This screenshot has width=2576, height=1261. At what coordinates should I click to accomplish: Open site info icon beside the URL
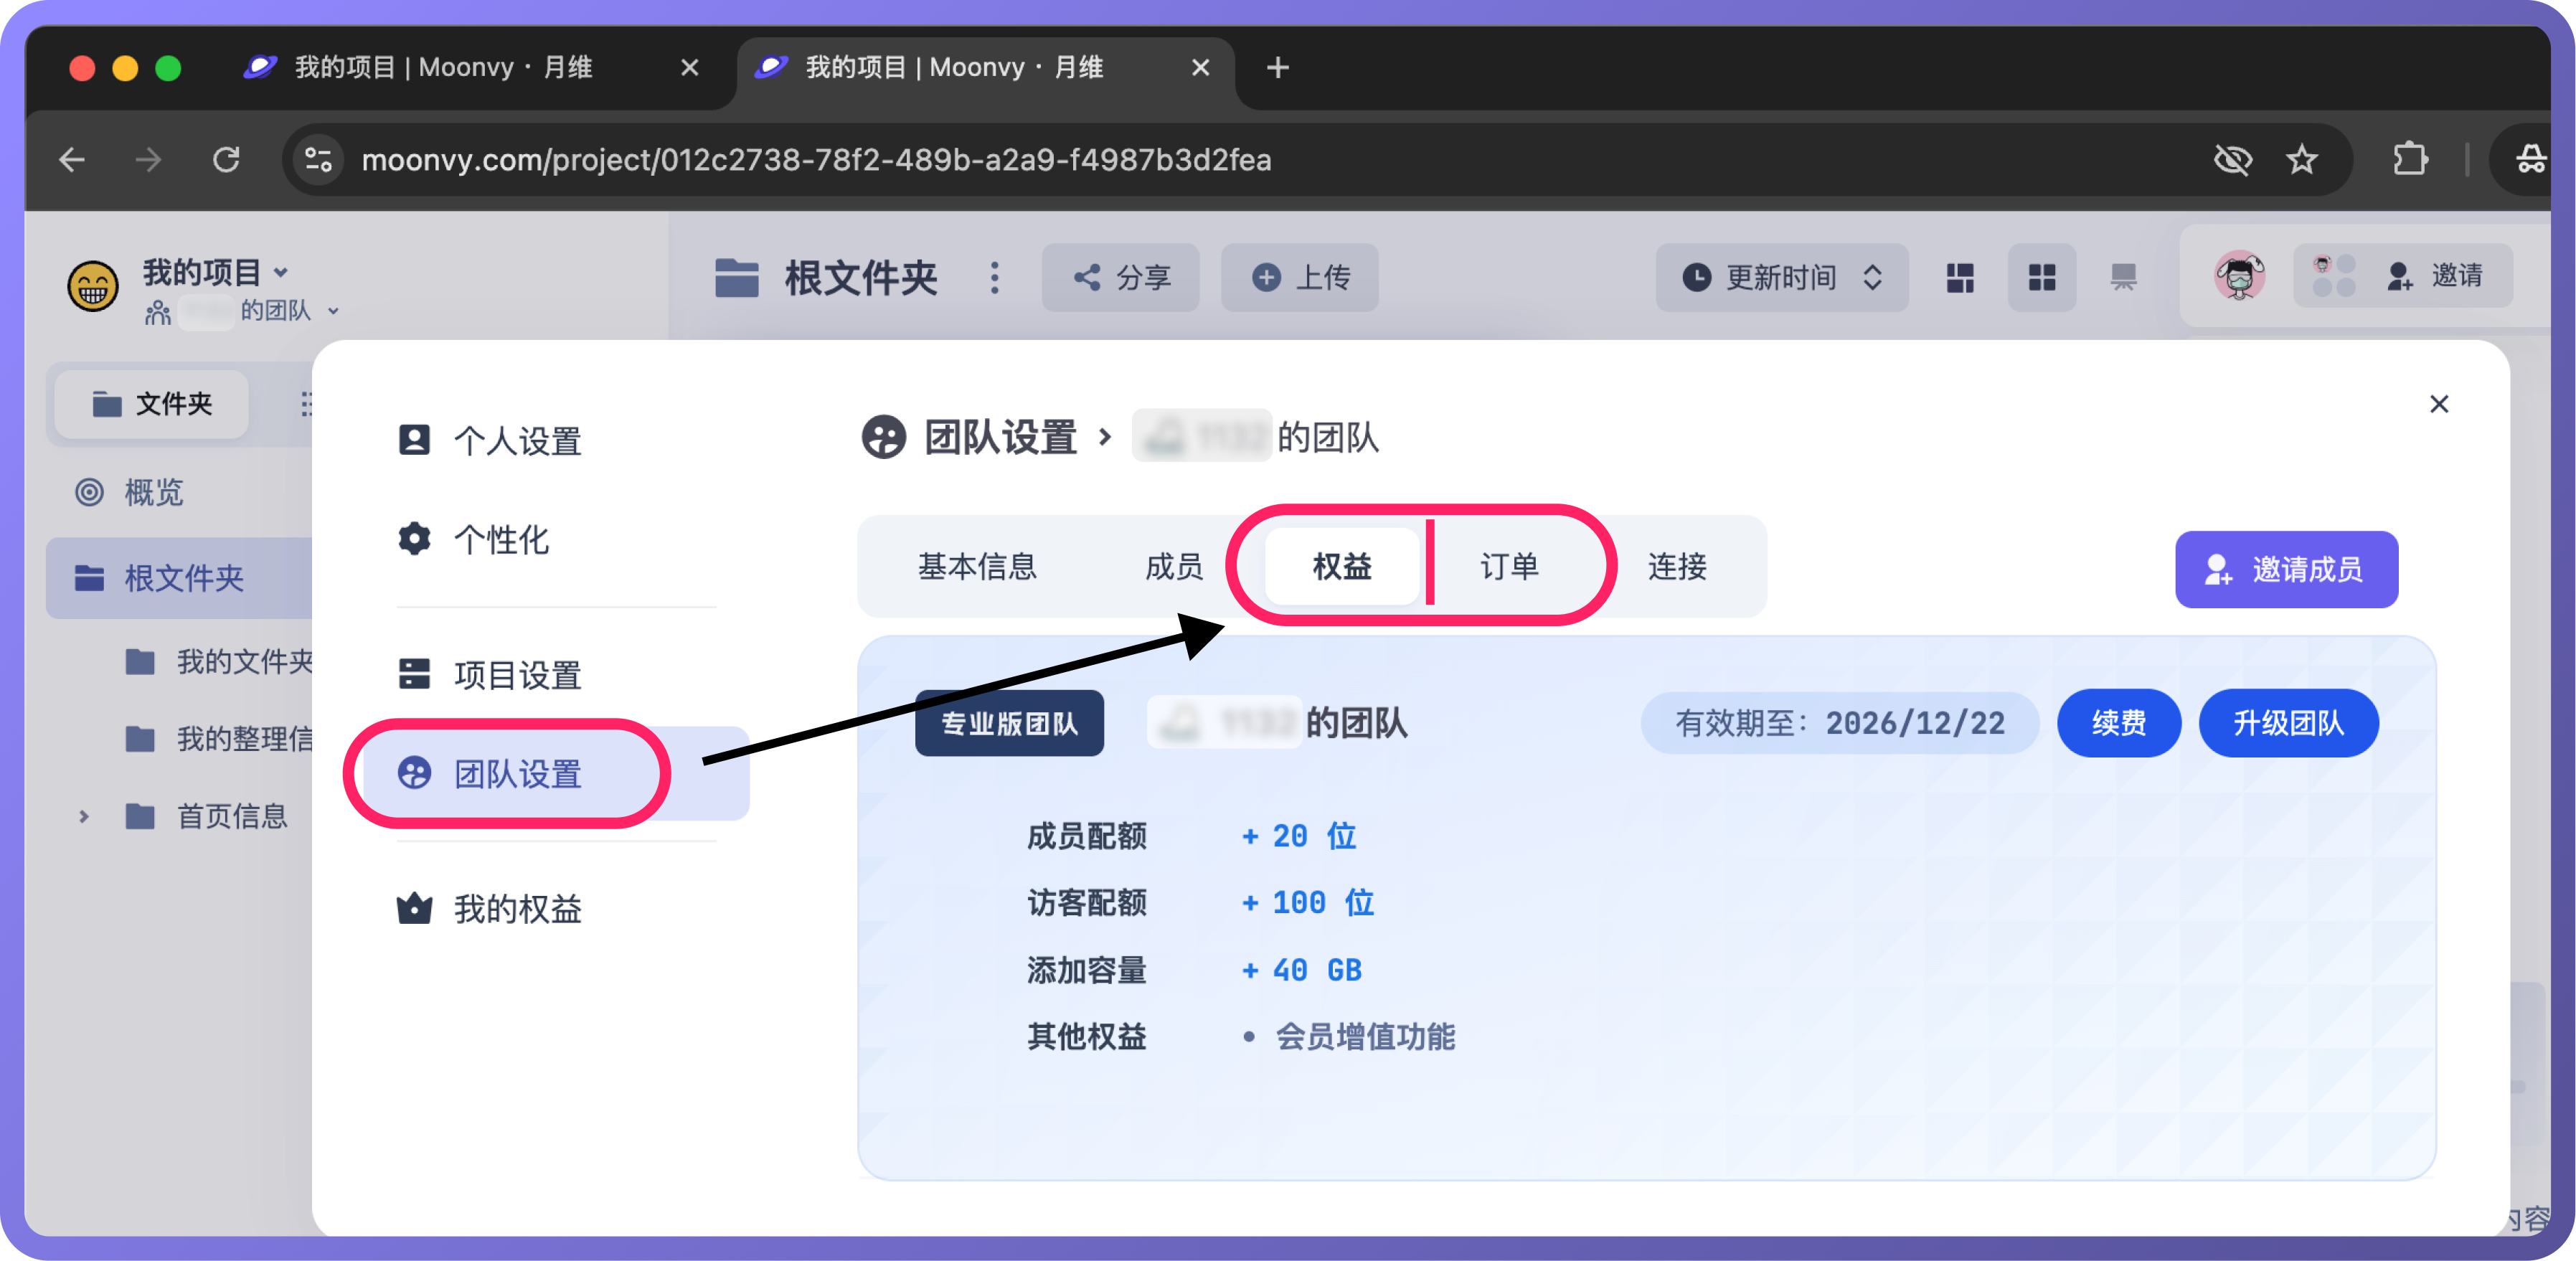click(318, 160)
